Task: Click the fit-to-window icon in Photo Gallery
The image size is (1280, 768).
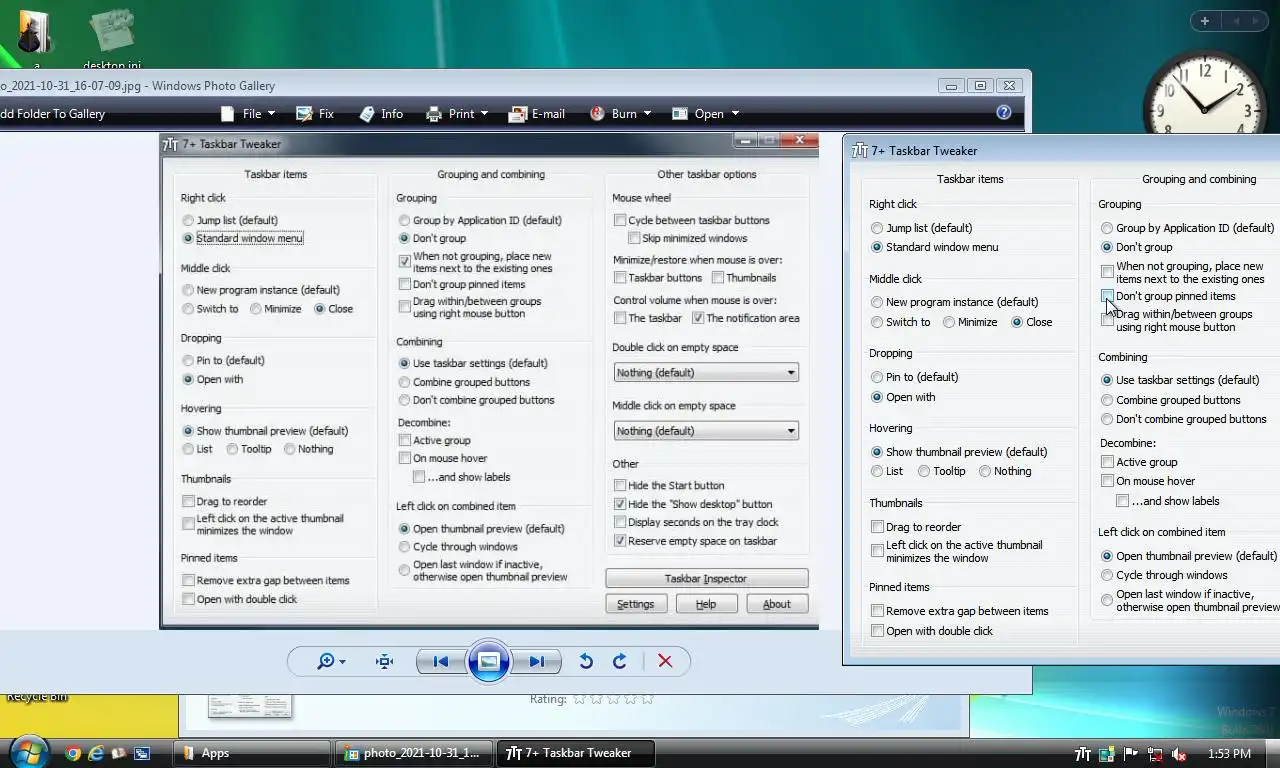Action: pos(384,661)
